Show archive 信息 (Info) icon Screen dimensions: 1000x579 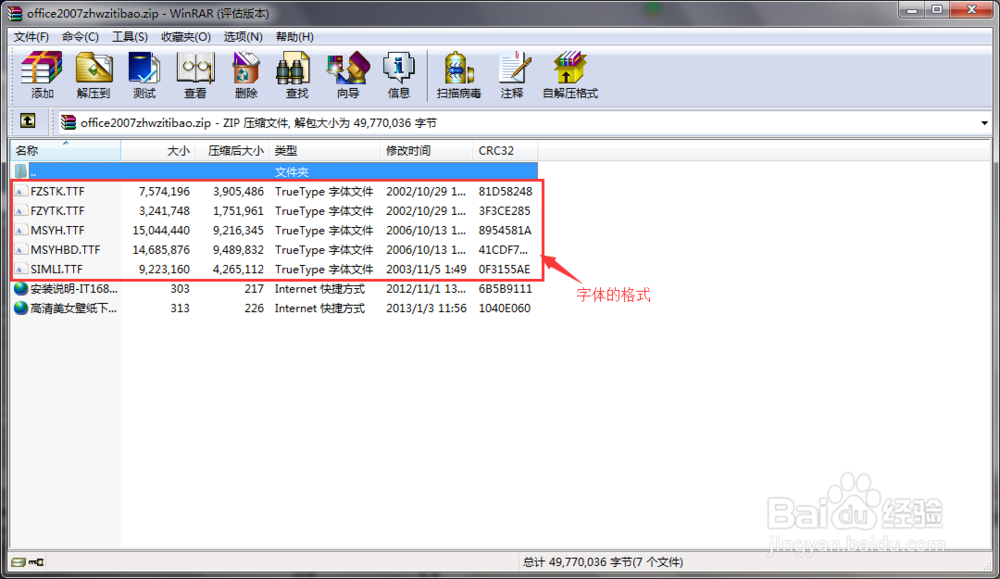[x=399, y=68]
